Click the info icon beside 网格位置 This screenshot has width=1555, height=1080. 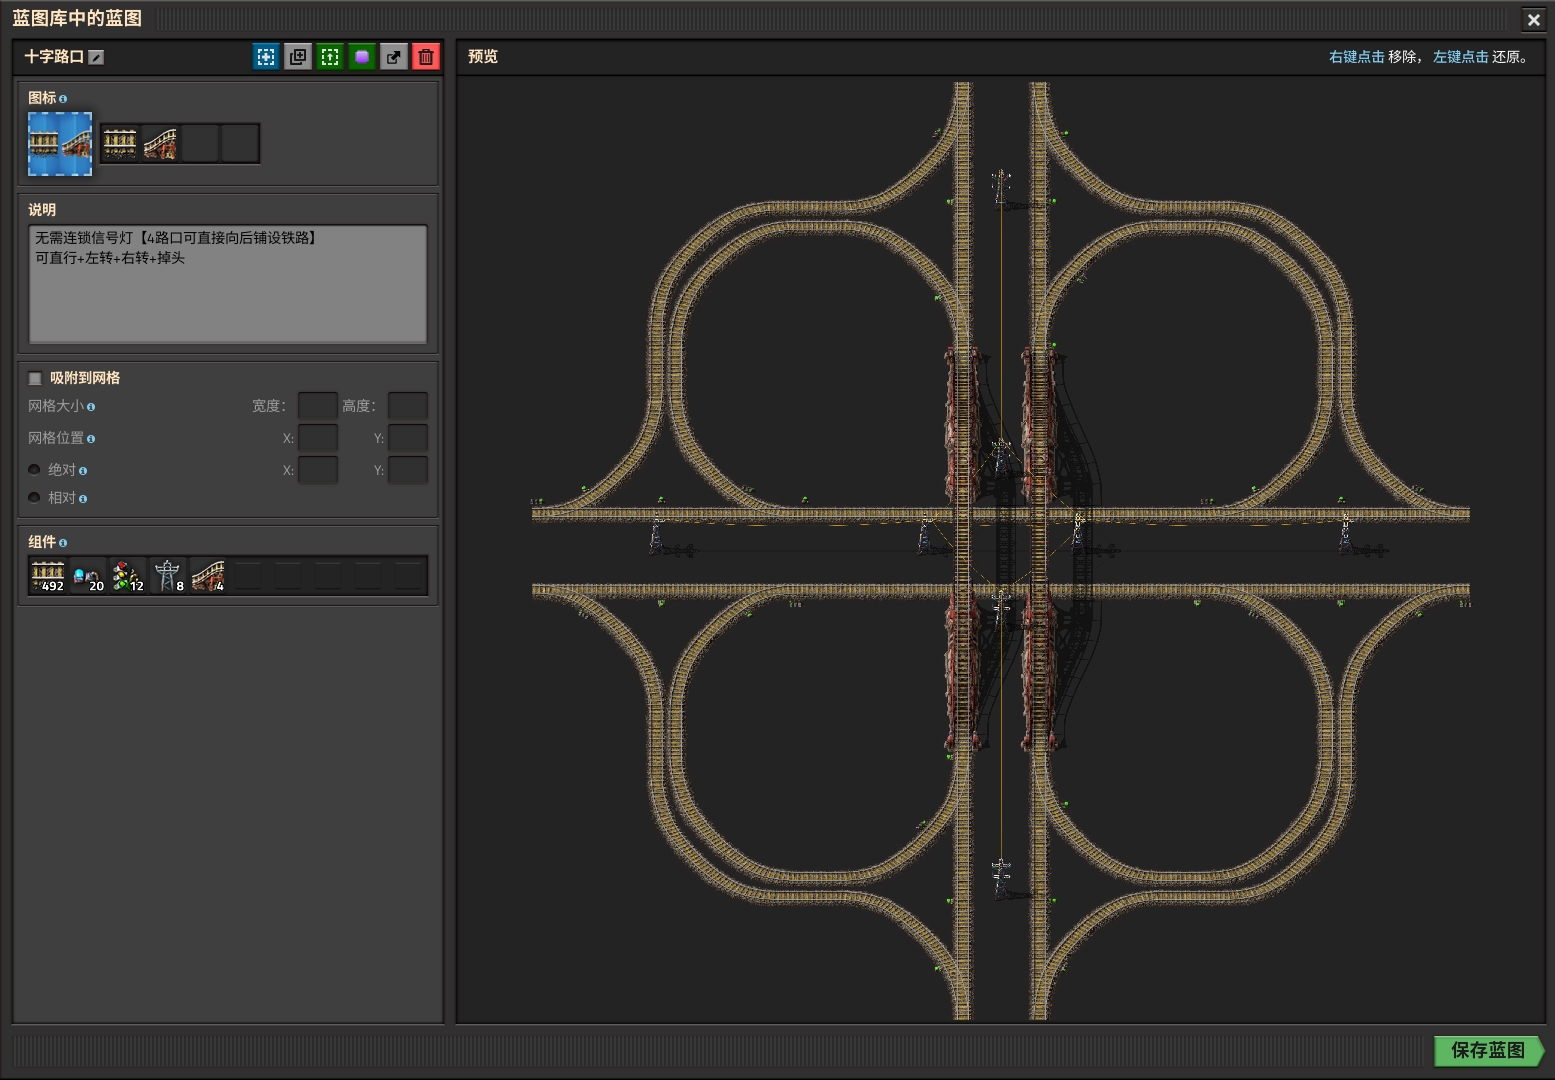coord(91,439)
